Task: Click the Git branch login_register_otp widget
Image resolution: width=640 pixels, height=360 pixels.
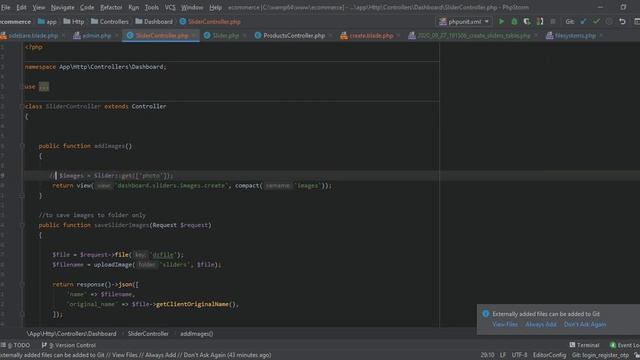Action: click(x=600, y=355)
